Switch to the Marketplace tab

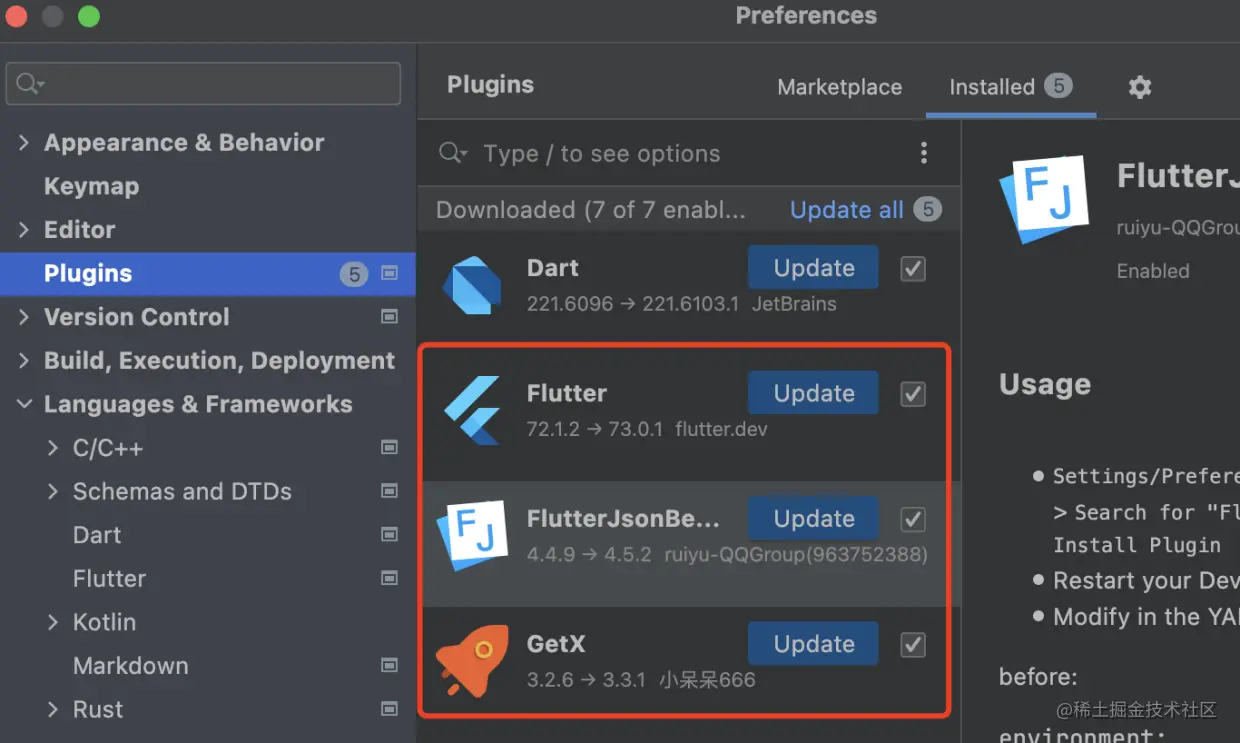[x=840, y=87]
